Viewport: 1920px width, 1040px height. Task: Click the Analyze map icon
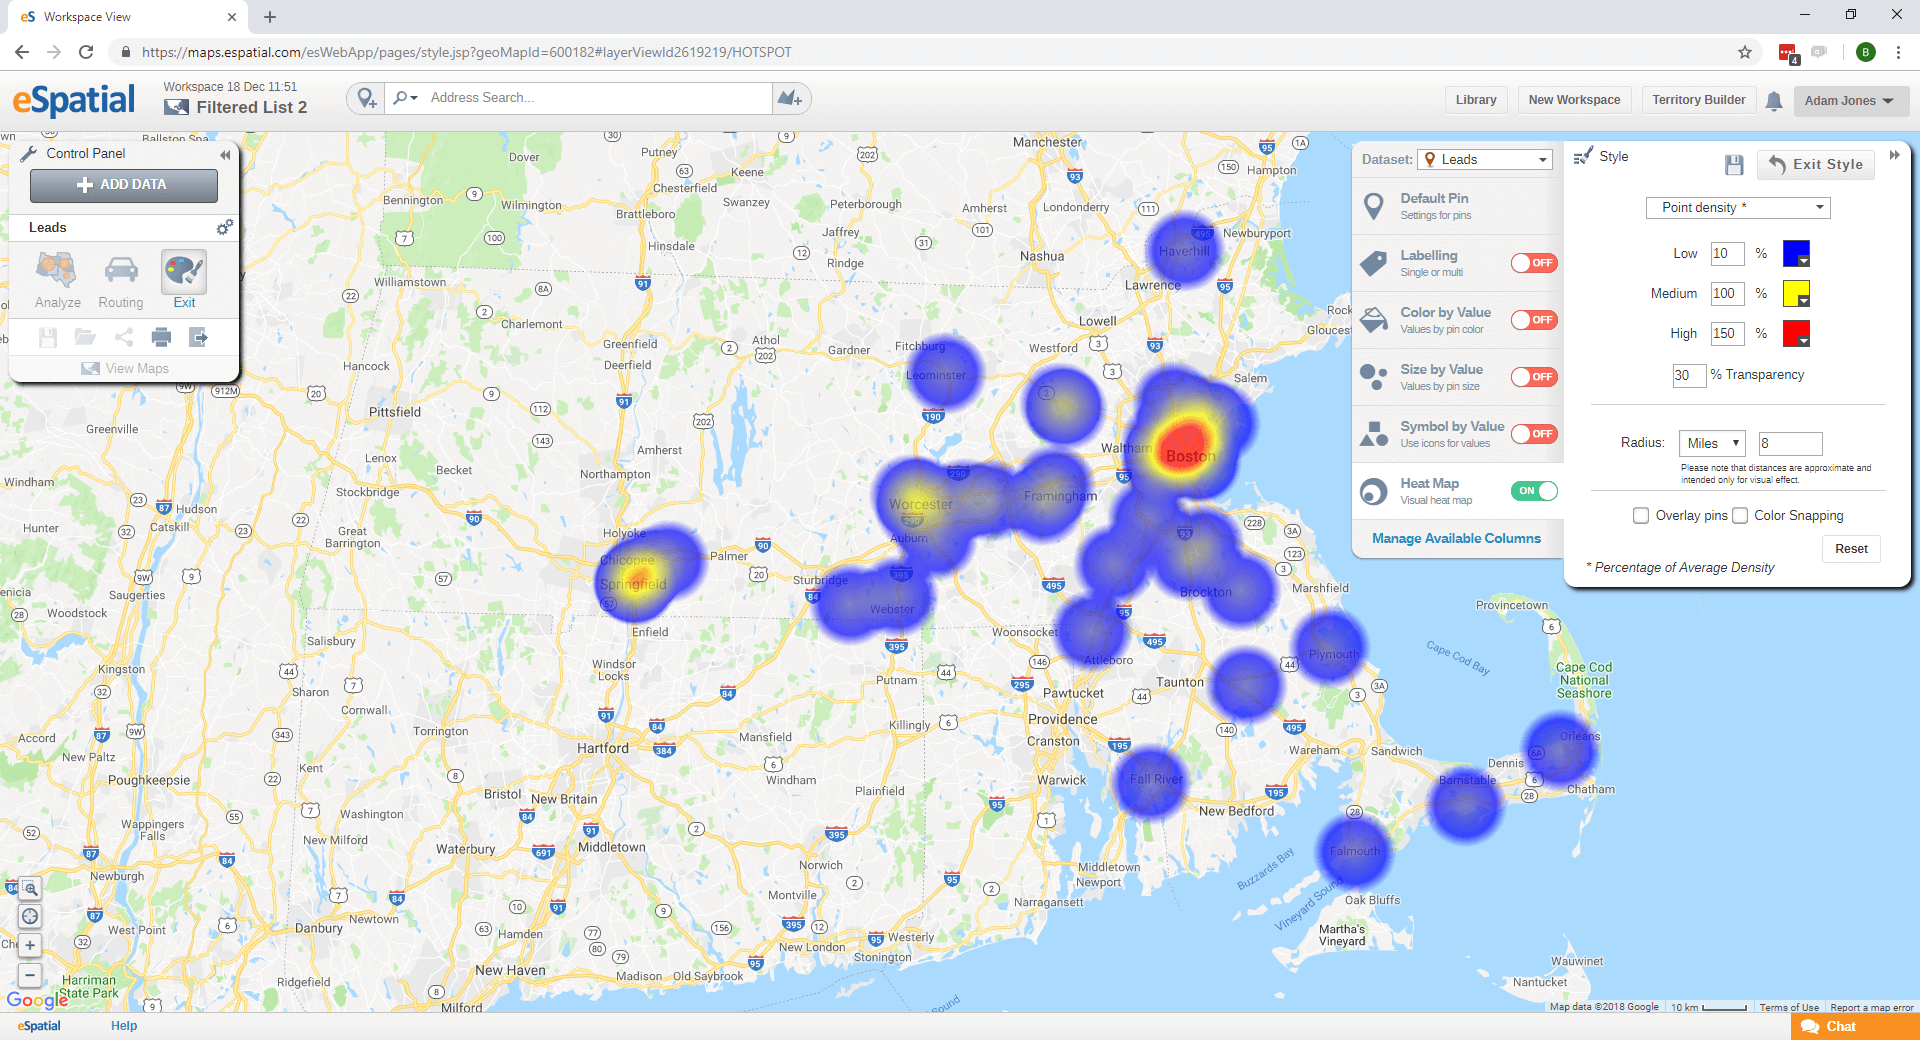click(x=57, y=270)
